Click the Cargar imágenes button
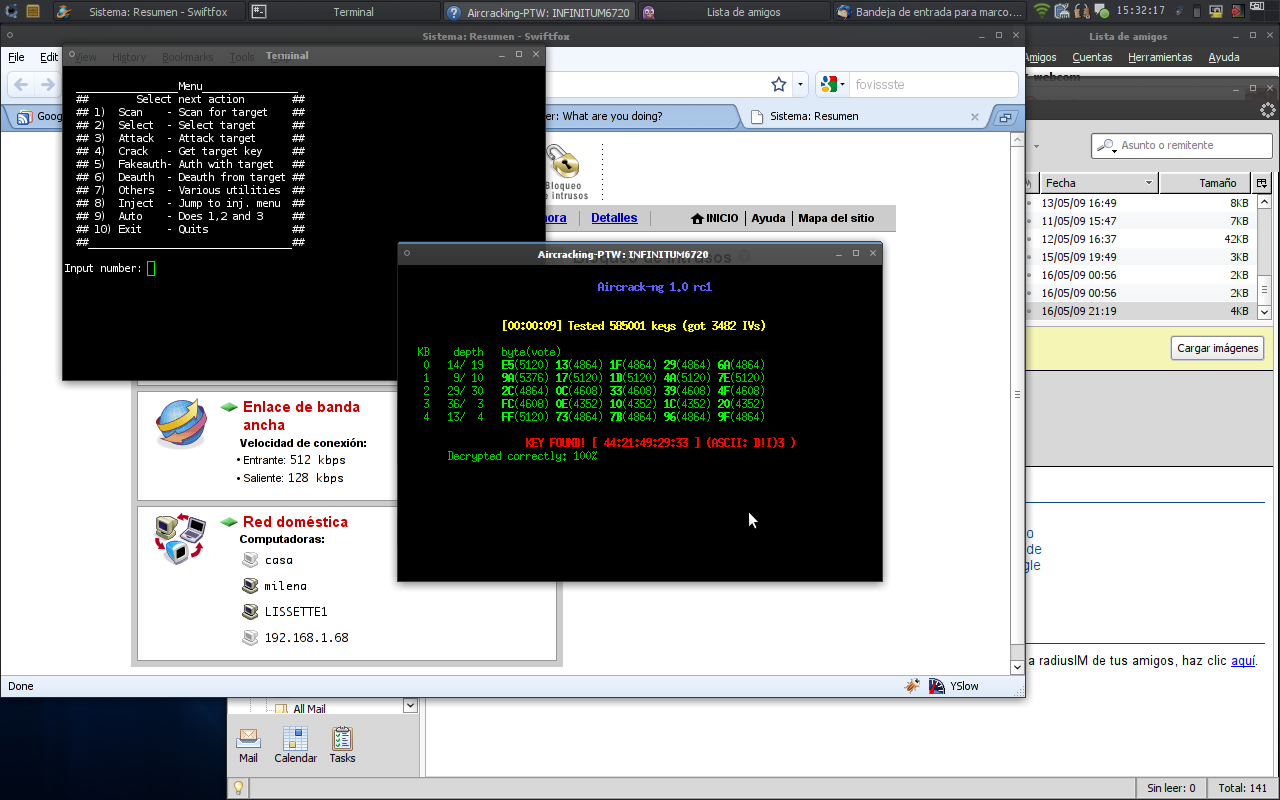The image size is (1280, 800). pyautogui.click(x=1217, y=348)
